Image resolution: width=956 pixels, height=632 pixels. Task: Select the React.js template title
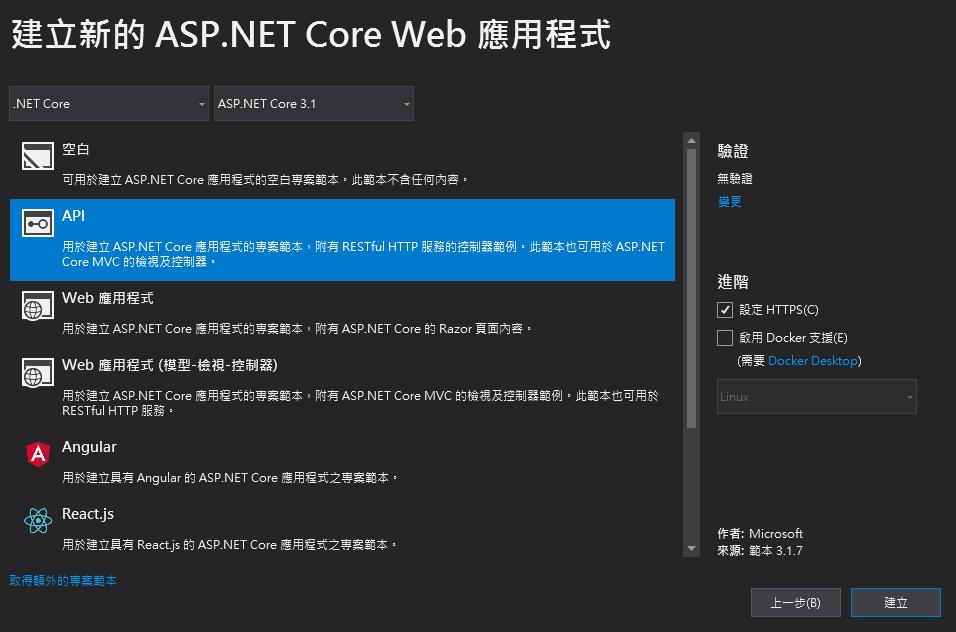88,514
